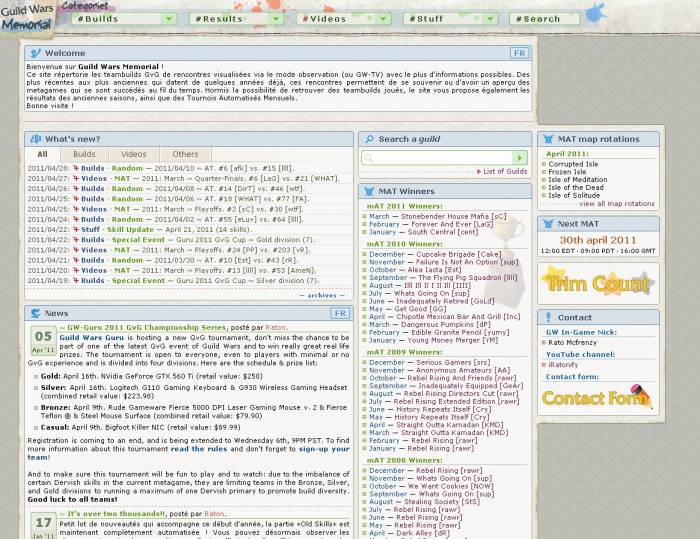Select the Builds tab in What's new
The width and height of the screenshot is (700, 539).
(84, 154)
